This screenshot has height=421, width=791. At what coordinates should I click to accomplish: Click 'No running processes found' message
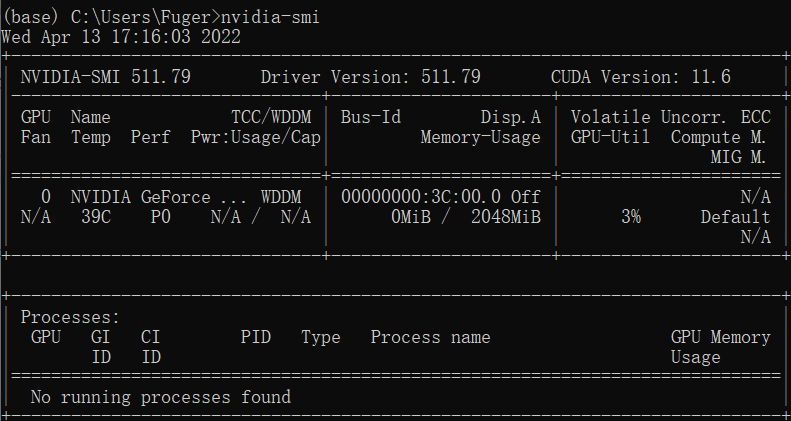[x=160, y=397]
